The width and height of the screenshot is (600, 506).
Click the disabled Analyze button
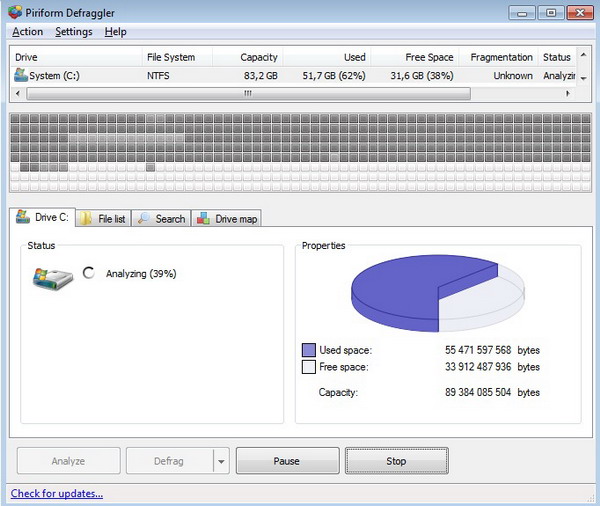(x=68, y=461)
